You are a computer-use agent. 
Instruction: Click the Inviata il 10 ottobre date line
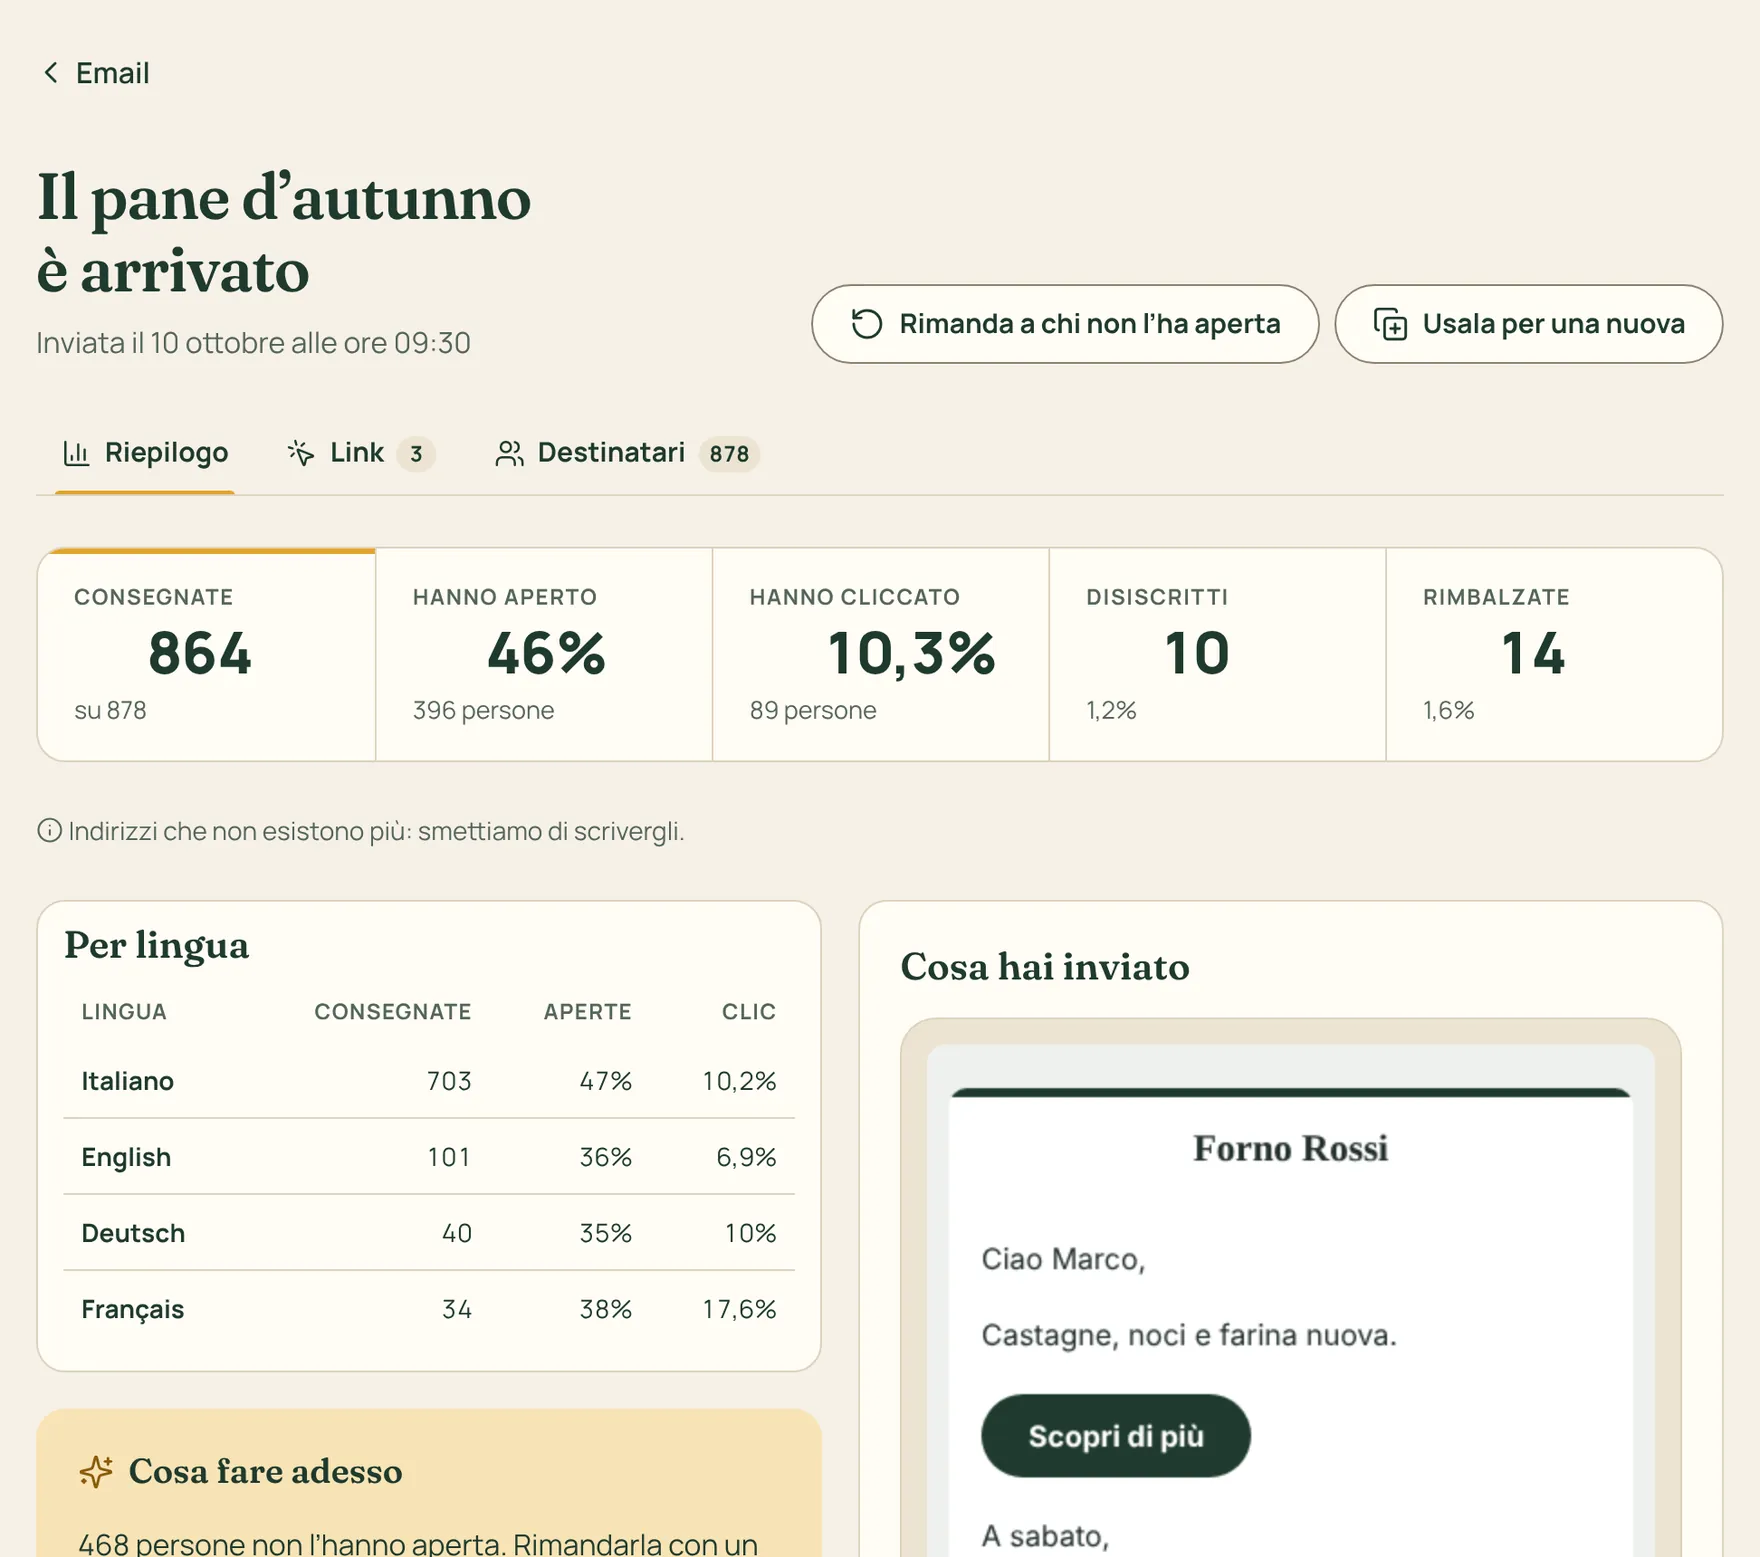pyautogui.click(x=254, y=343)
